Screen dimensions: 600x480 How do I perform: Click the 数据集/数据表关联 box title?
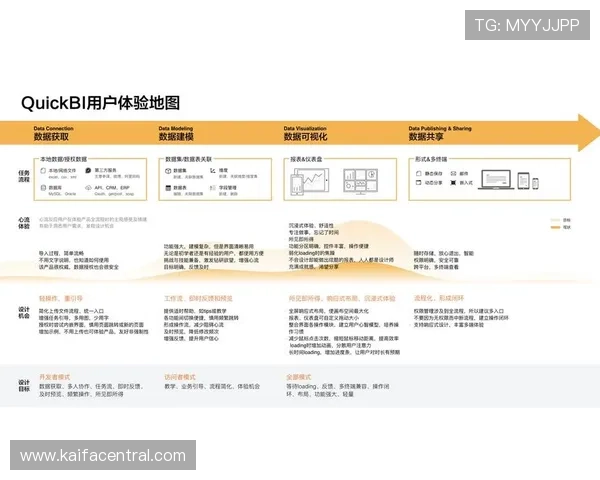pyautogui.click(x=189, y=159)
